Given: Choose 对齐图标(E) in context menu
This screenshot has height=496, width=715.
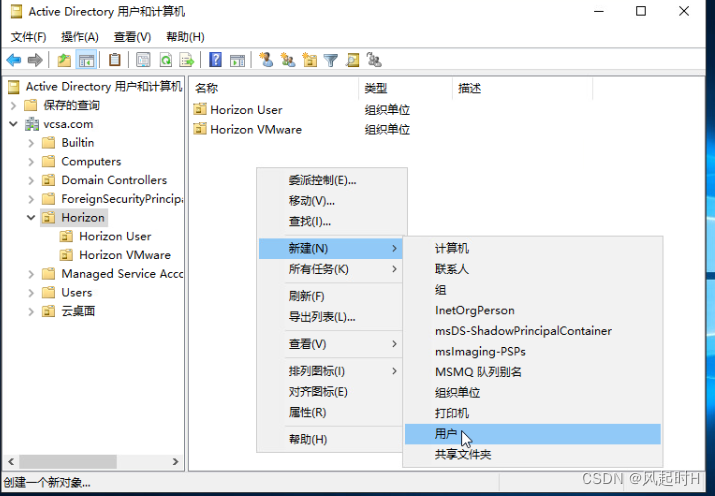Looking at the screenshot, I should (x=332, y=392).
